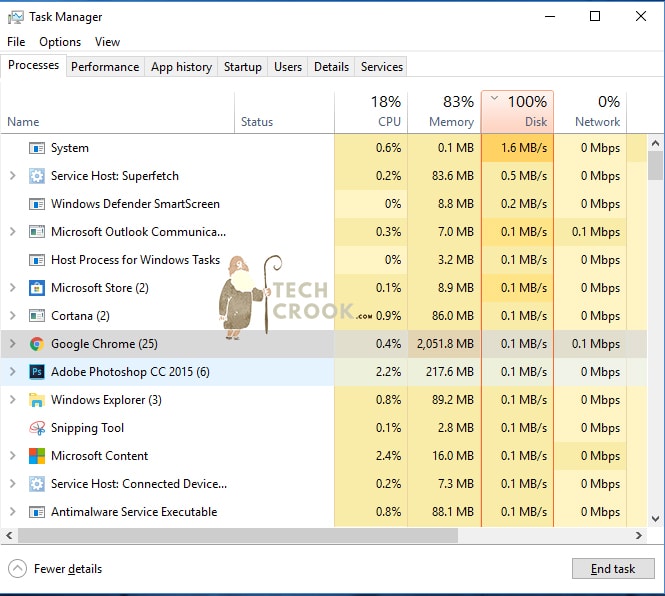
Task: Click the System process icon
Action: [x=37, y=148]
